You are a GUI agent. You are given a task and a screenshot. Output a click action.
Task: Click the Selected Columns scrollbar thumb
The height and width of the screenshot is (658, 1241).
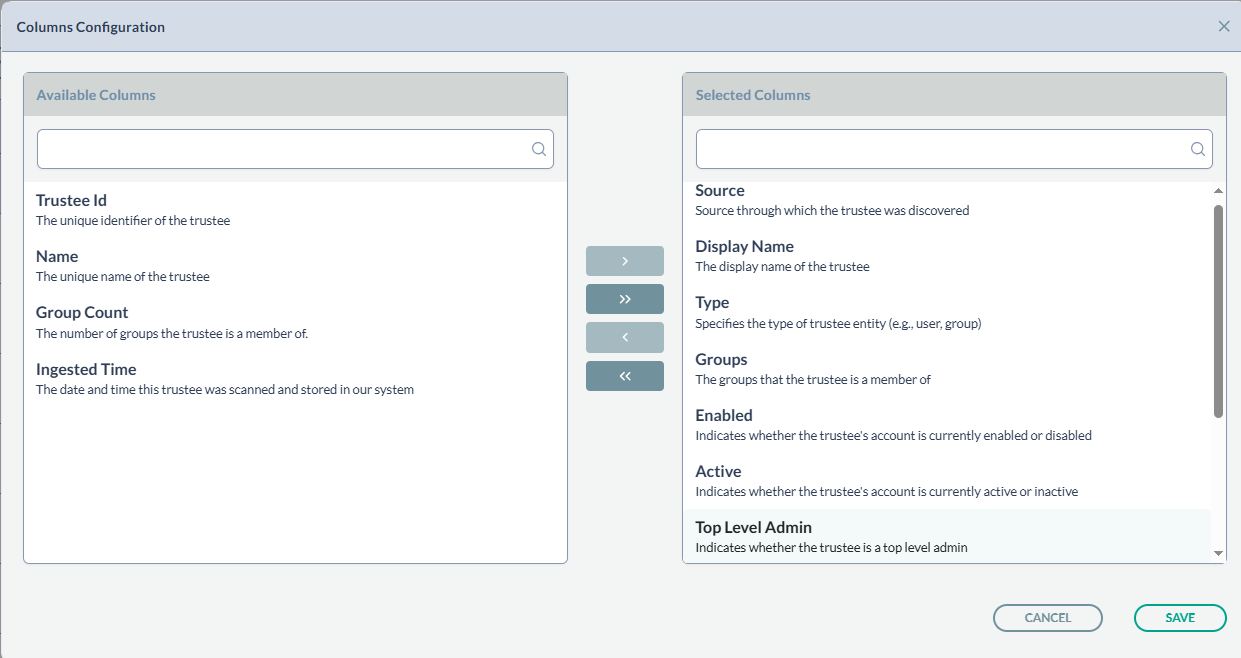point(1217,310)
